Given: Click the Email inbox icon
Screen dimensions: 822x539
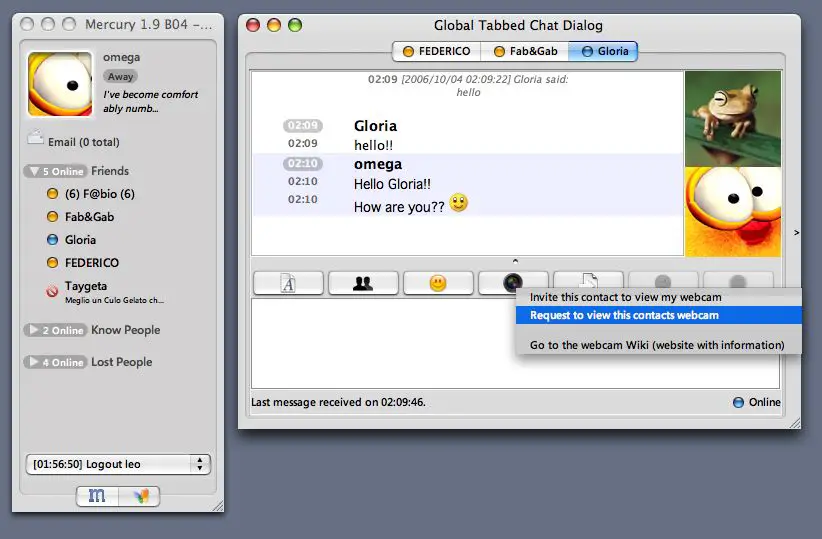Looking at the screenshot, I should tap(36, 141).
